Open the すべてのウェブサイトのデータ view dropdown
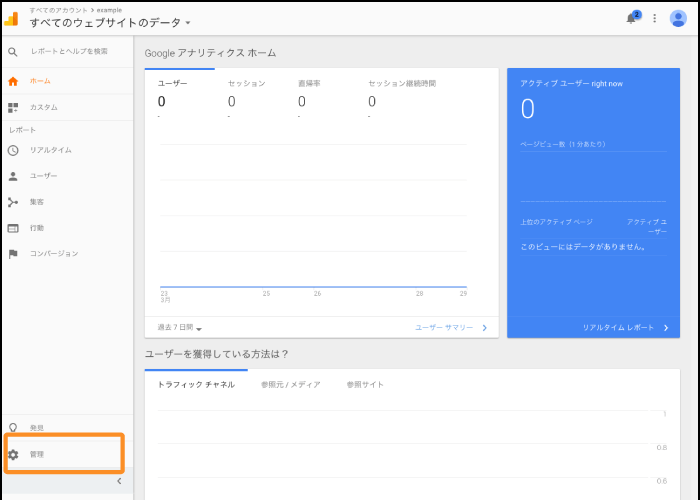This screenshot has width=700, height=500. 110,22
